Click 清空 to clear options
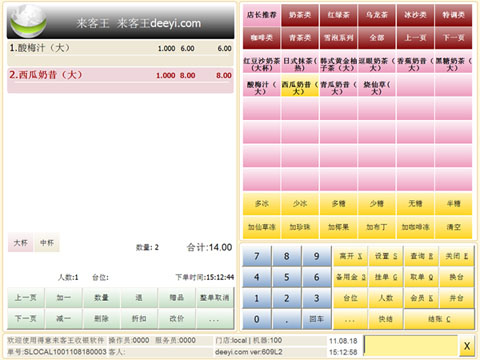The height and width of the screenshot is (360, 480). tap(453, 227)
